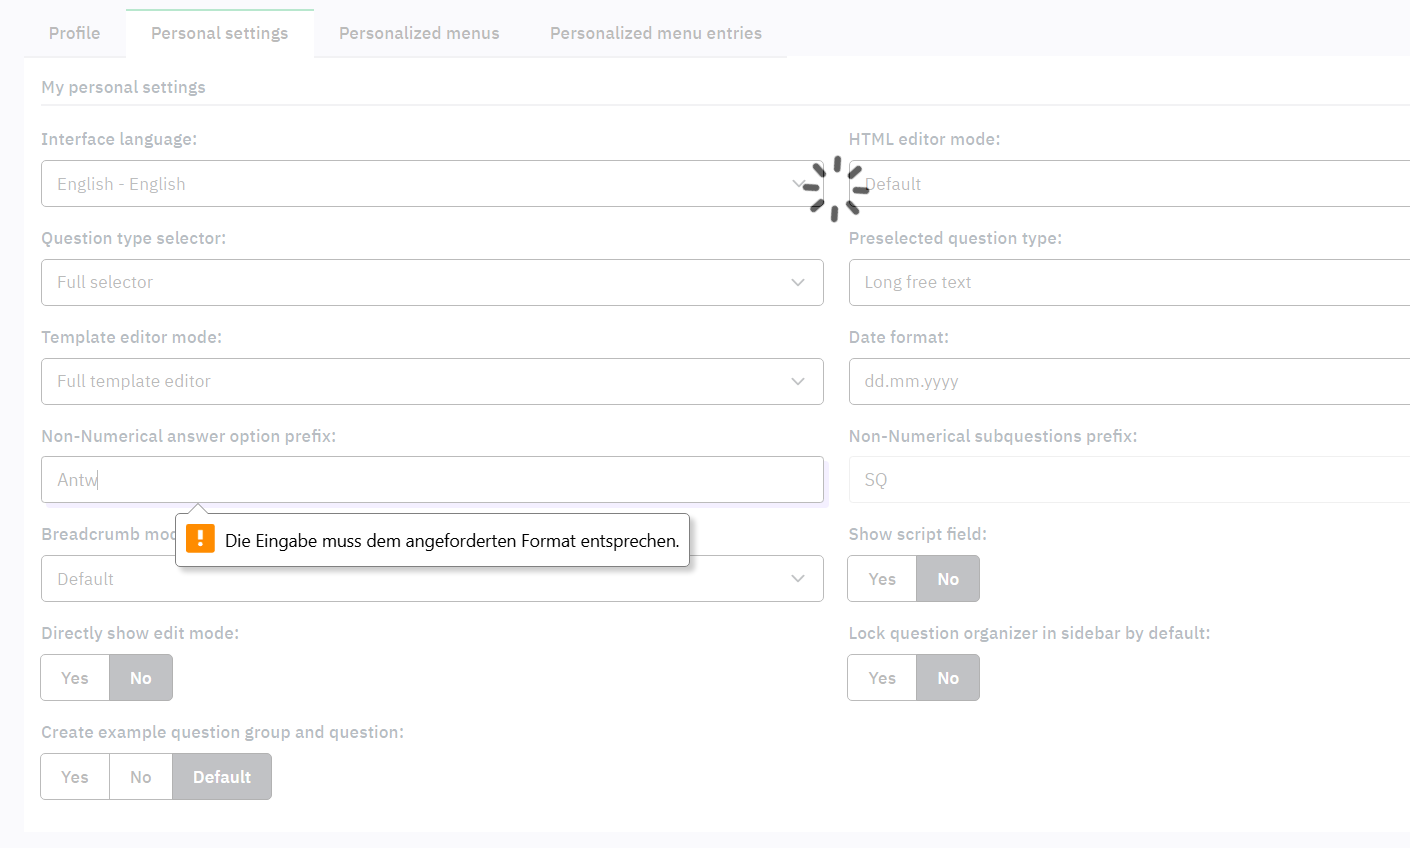The height and width of the screenshot is (848, 1410).
Task: Choose No for example question group
Action: click(141, 777)
